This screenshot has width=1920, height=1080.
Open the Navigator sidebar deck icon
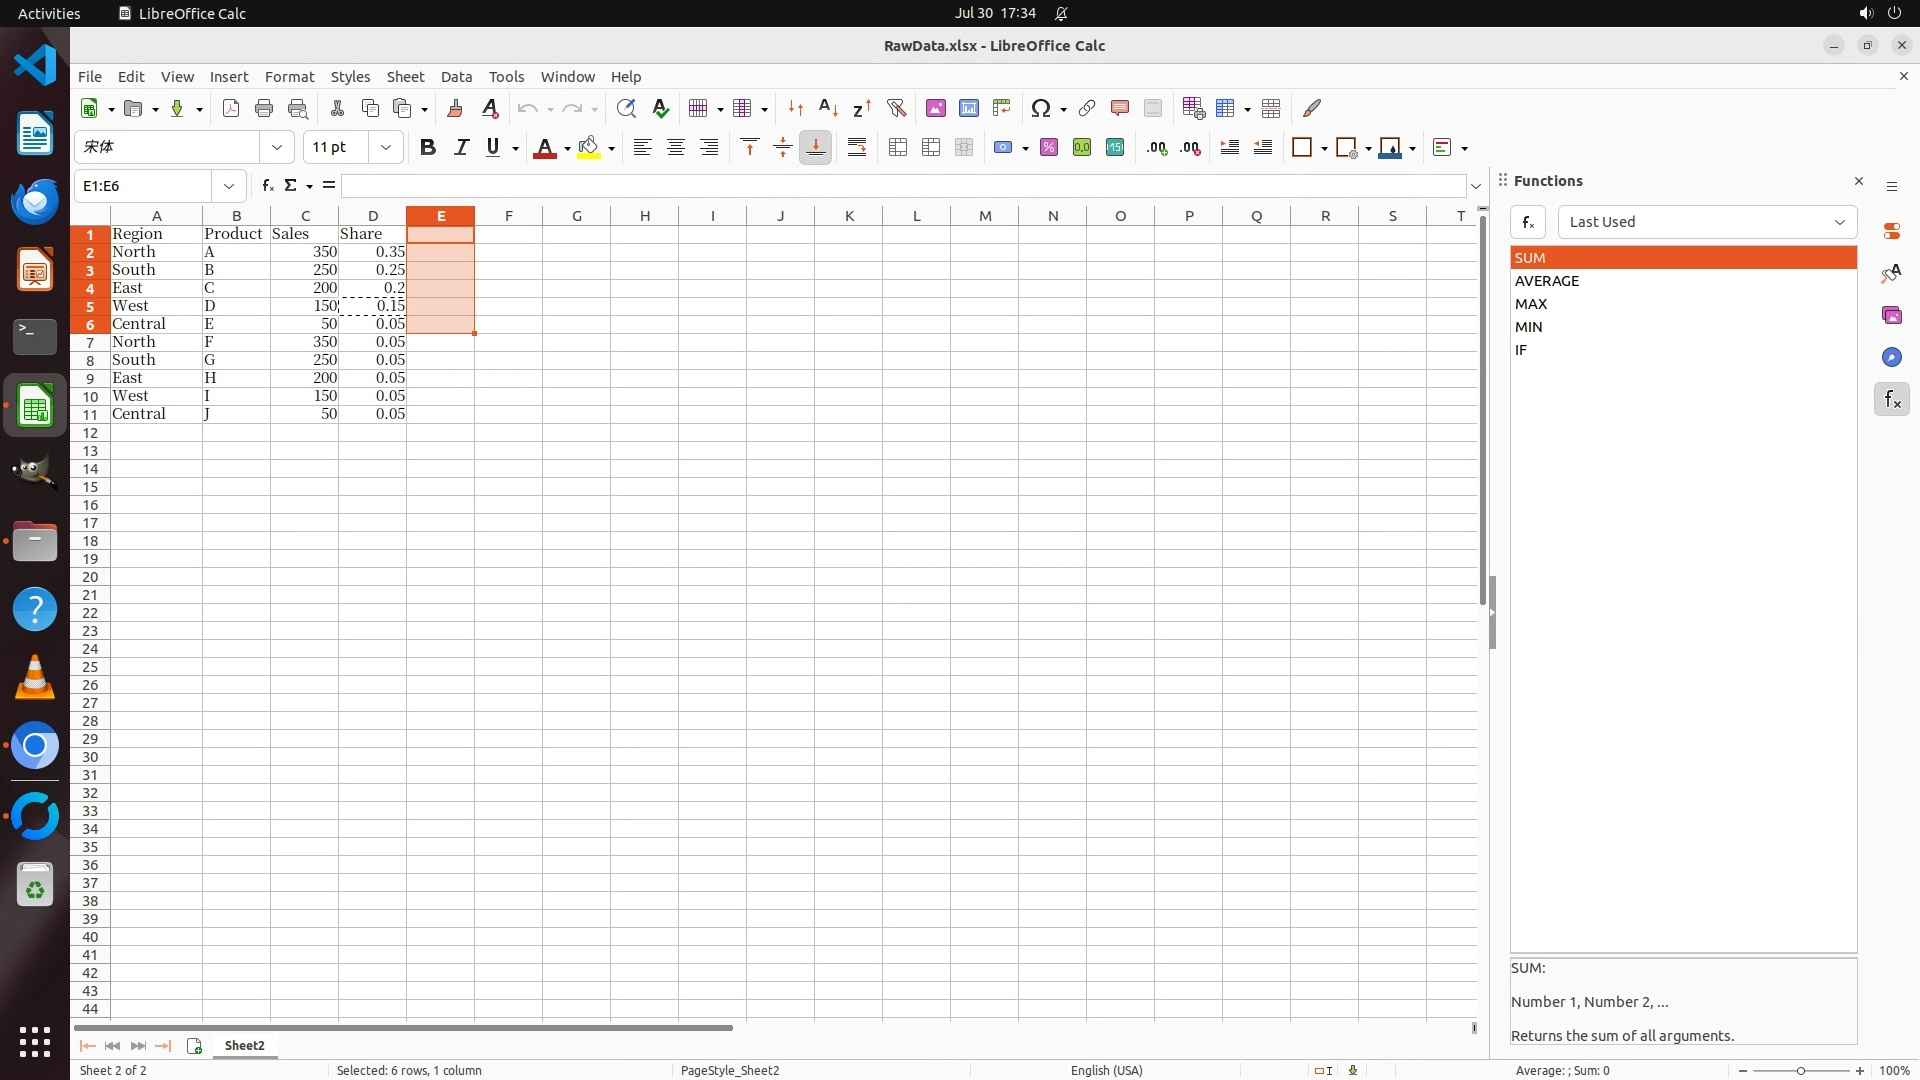1891,357
